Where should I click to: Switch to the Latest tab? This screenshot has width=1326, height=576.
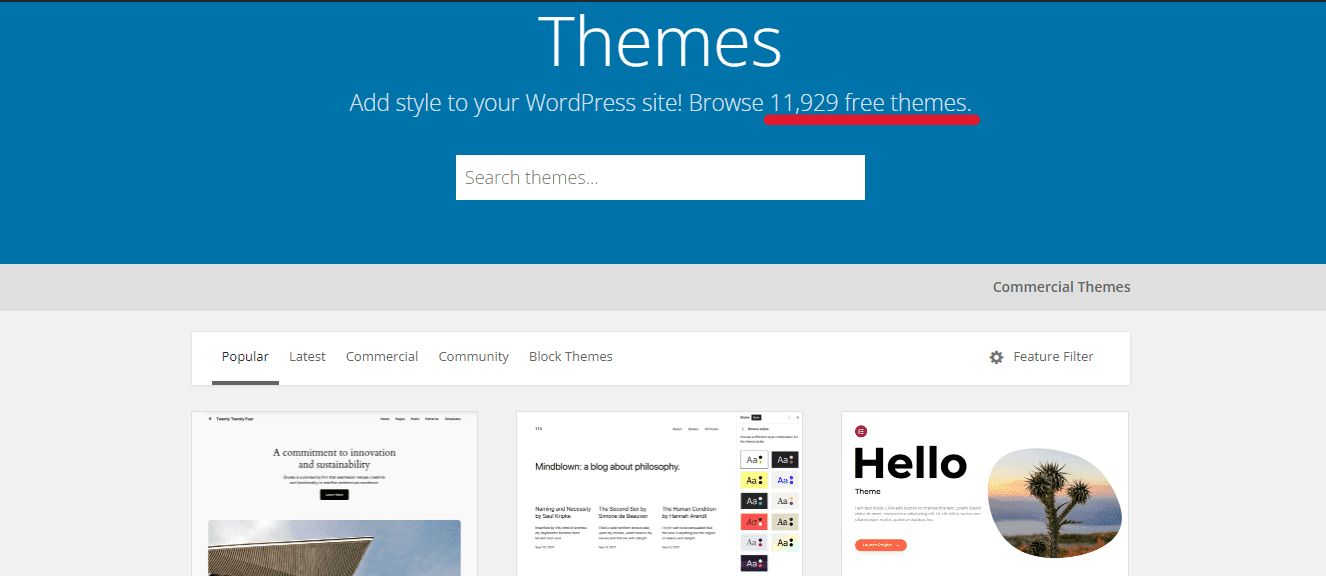coord(307,356)
